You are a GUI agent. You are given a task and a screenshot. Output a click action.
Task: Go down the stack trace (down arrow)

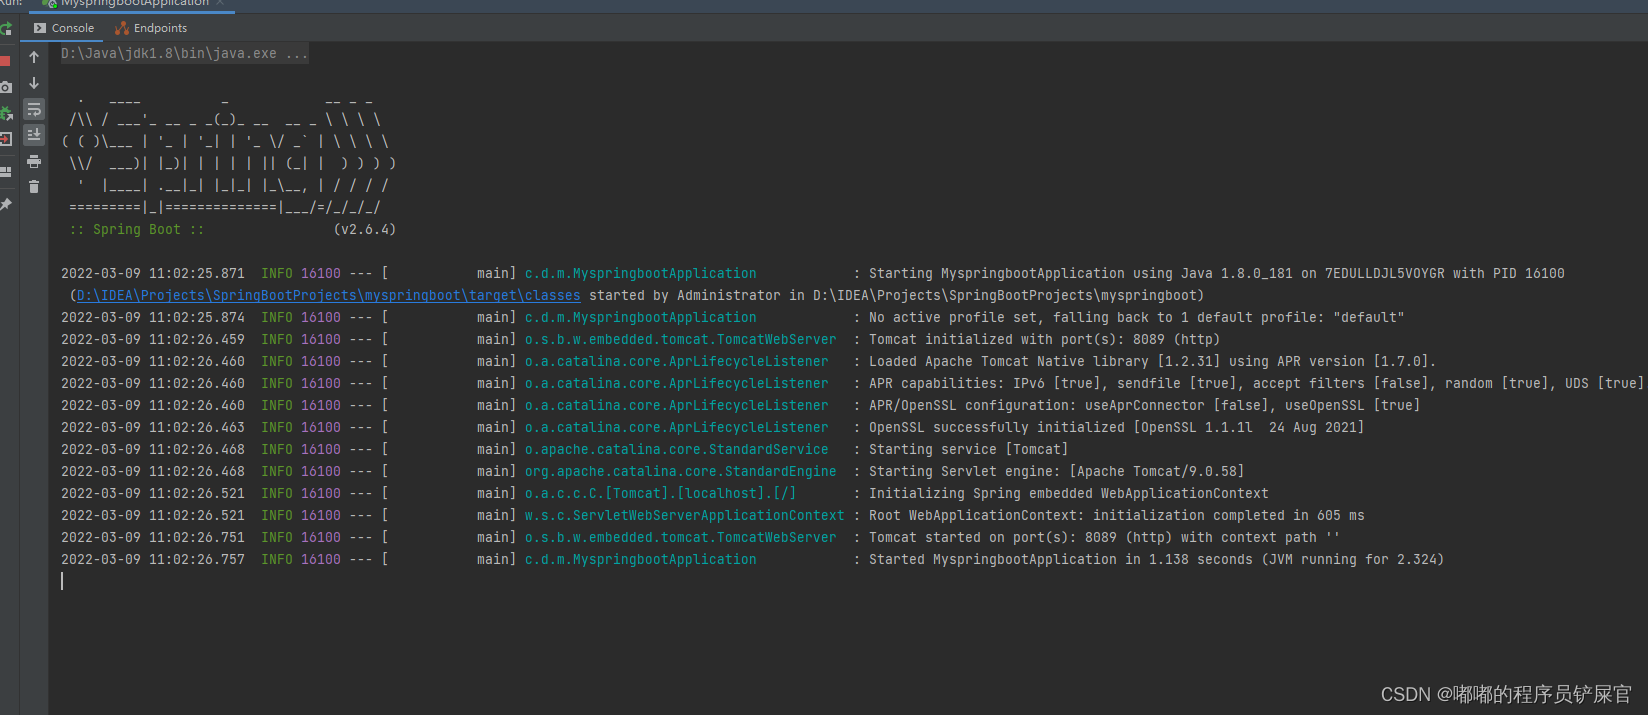point(34,83)
